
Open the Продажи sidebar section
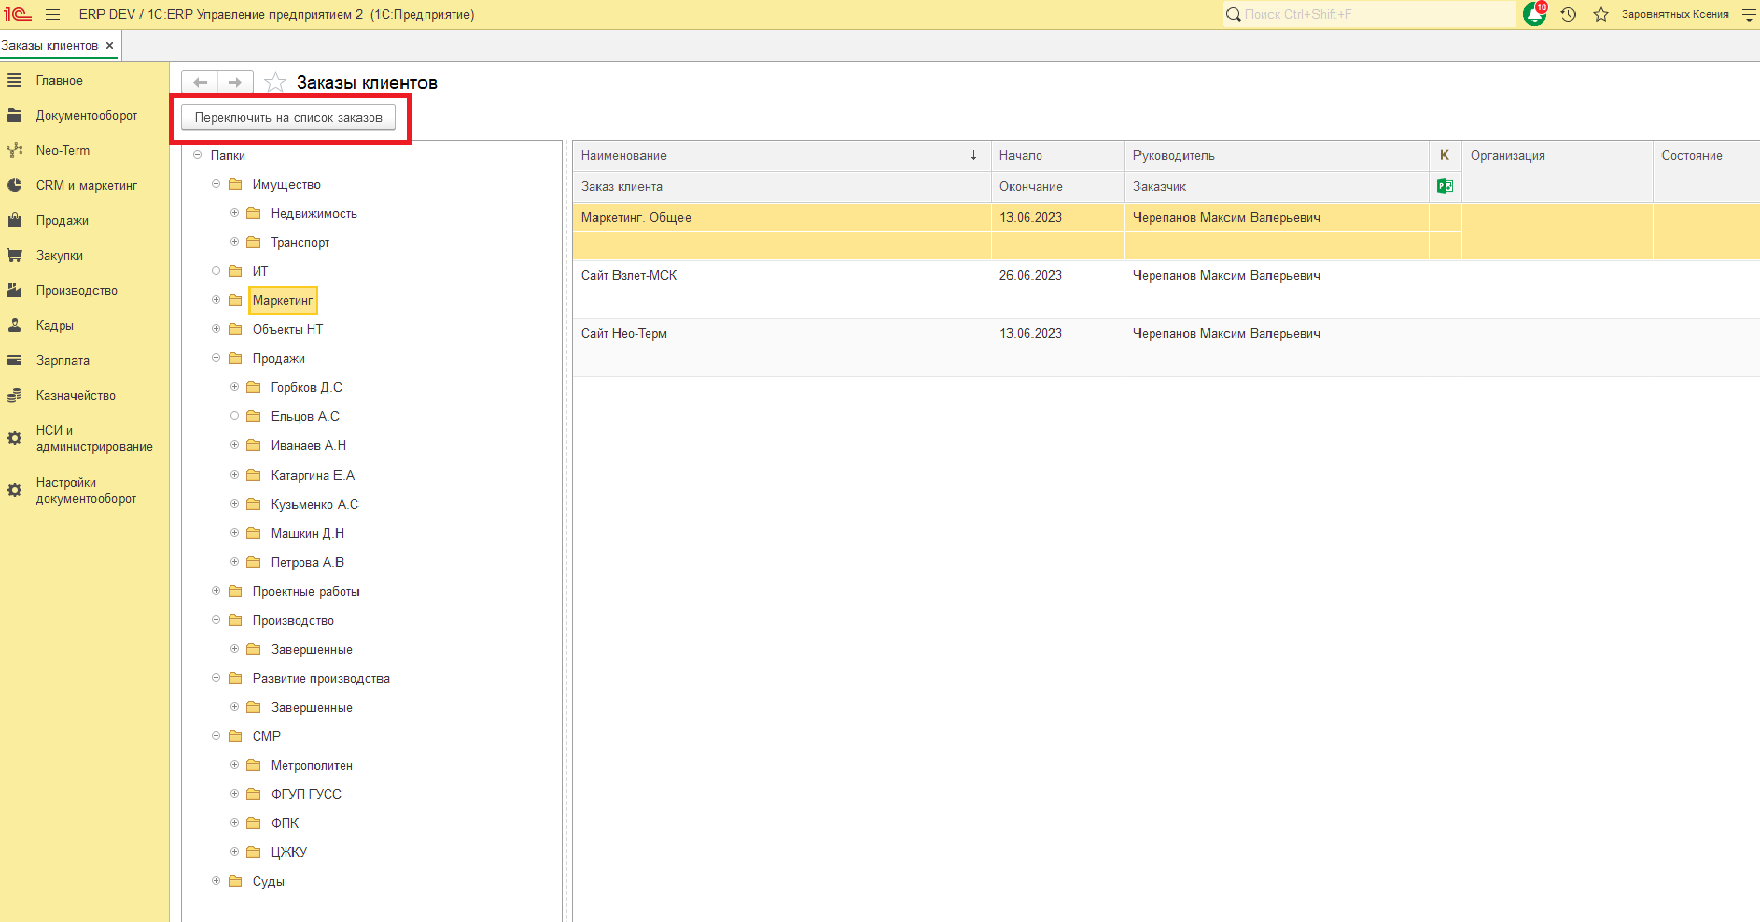pyautogui.click(x=62, y=220)
